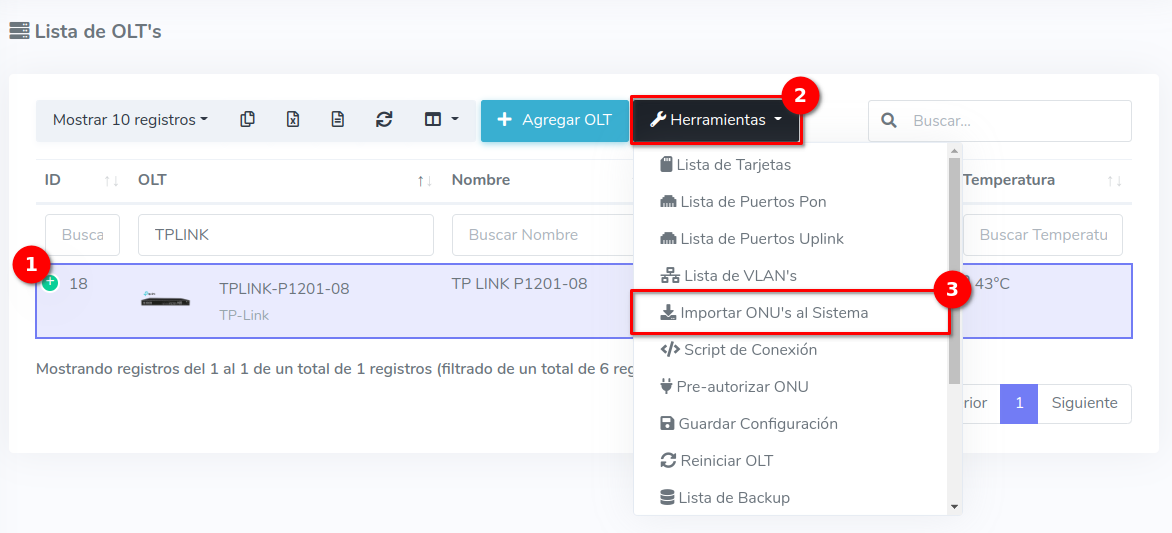The image size is (1172, 533).
Task: Select Lista de Tarjetas from the menu
Action: click(734, 165)
